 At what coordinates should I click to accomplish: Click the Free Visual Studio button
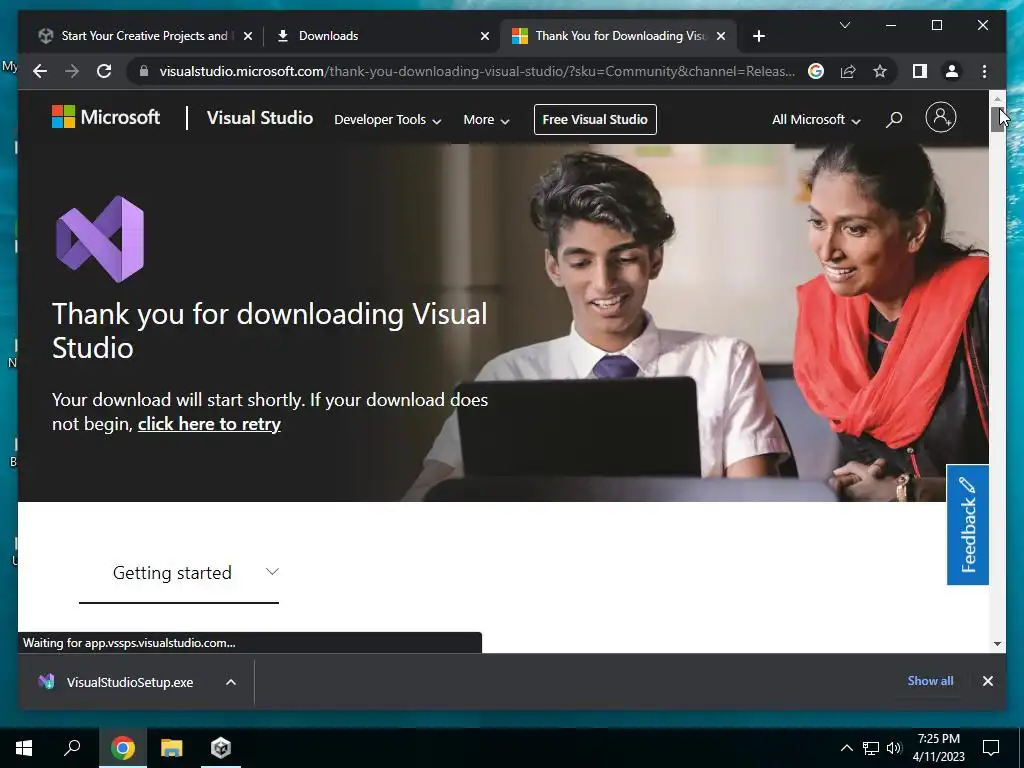(x=595, y=120)
